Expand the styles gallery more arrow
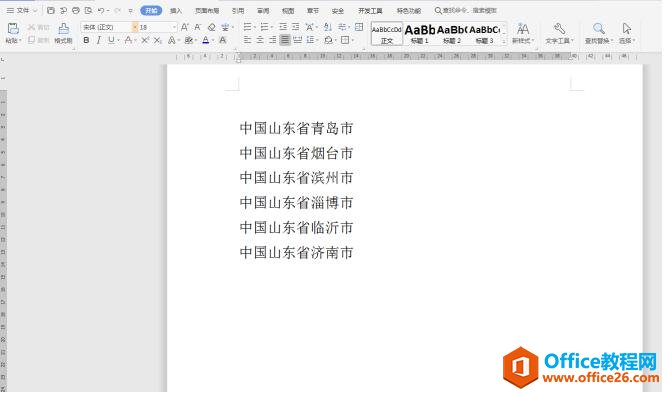The width and height of the screenshot is (666, 395). pos(504,41)
